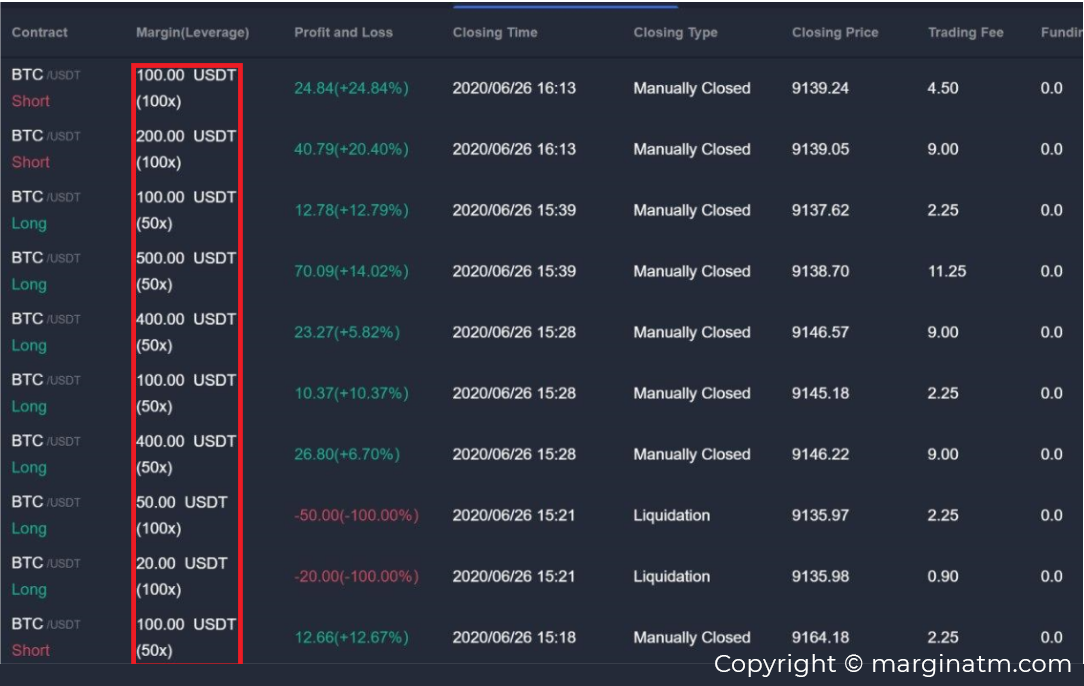
Task: Click Manually Closed in the 9138.70 row
Action: (x=691, y=271)
